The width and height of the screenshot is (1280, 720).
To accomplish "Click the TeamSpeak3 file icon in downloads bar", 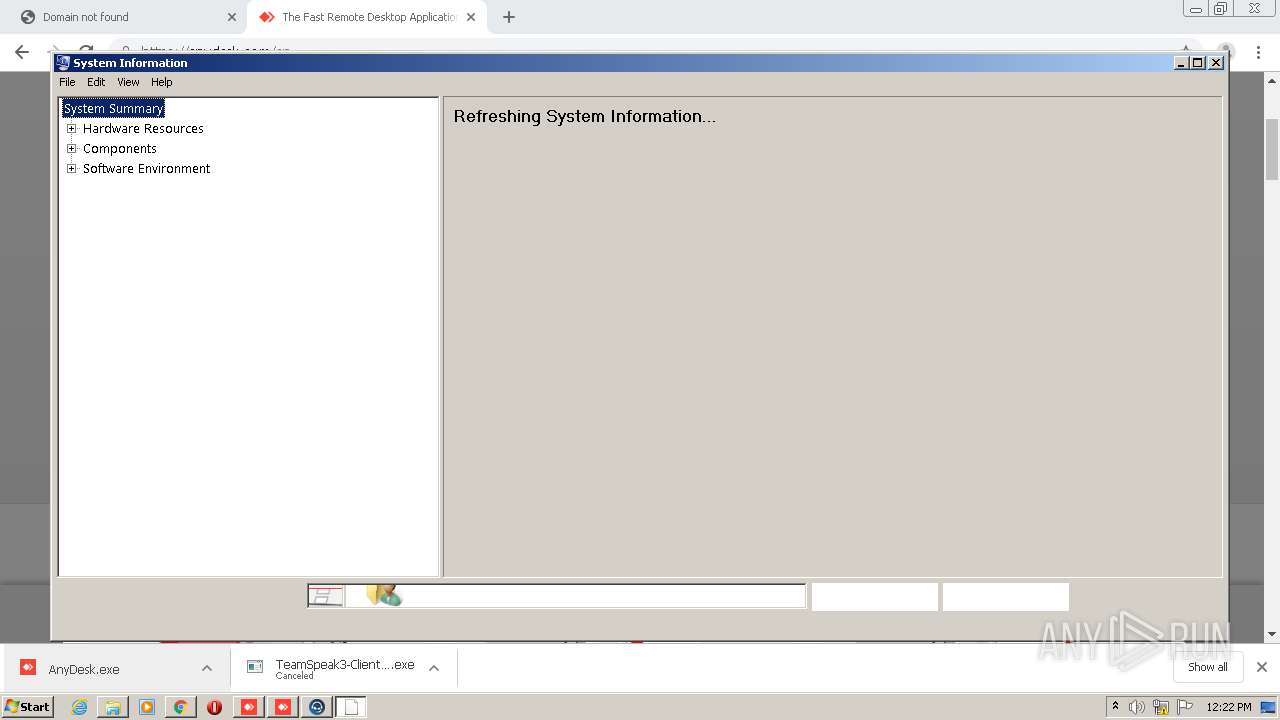I will tap(255, 667).
